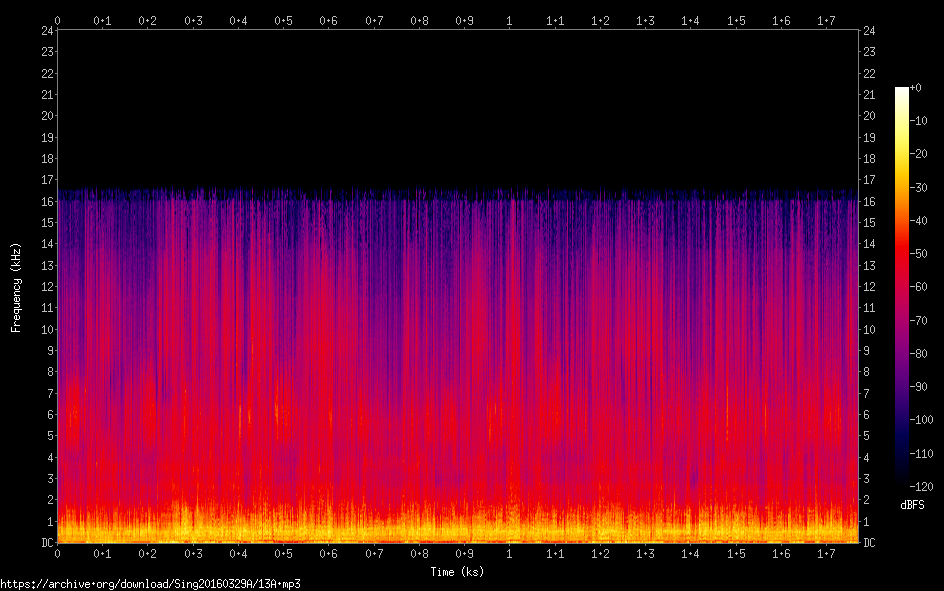
Task: Click the "-50" color scale label
Action: pos(918,254)
